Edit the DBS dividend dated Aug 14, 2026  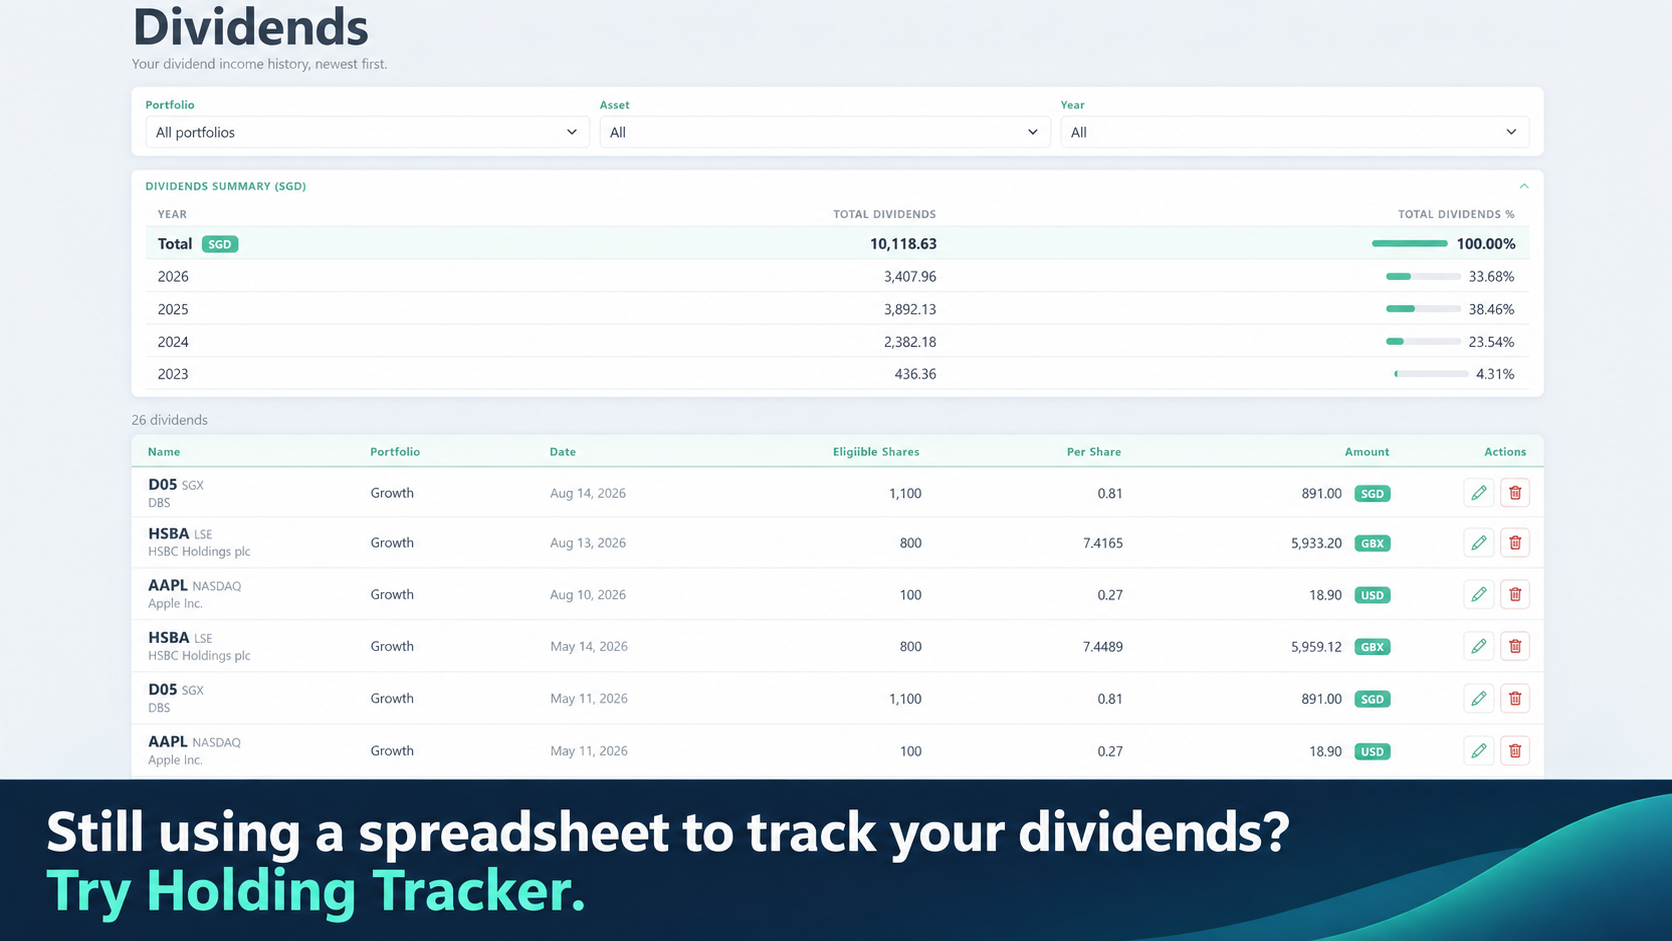pos(1478,493)
